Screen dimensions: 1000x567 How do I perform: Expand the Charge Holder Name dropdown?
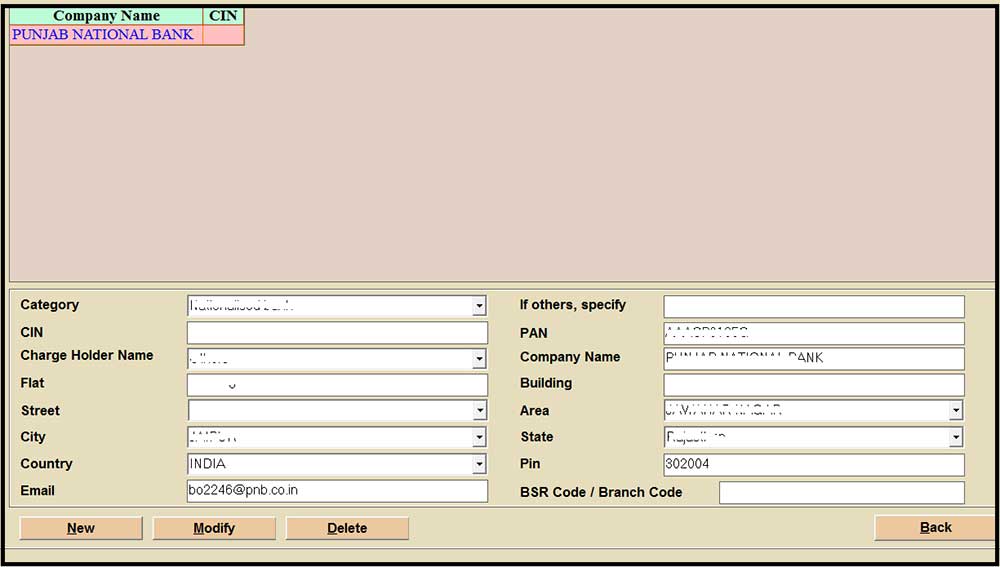point(479,359)
